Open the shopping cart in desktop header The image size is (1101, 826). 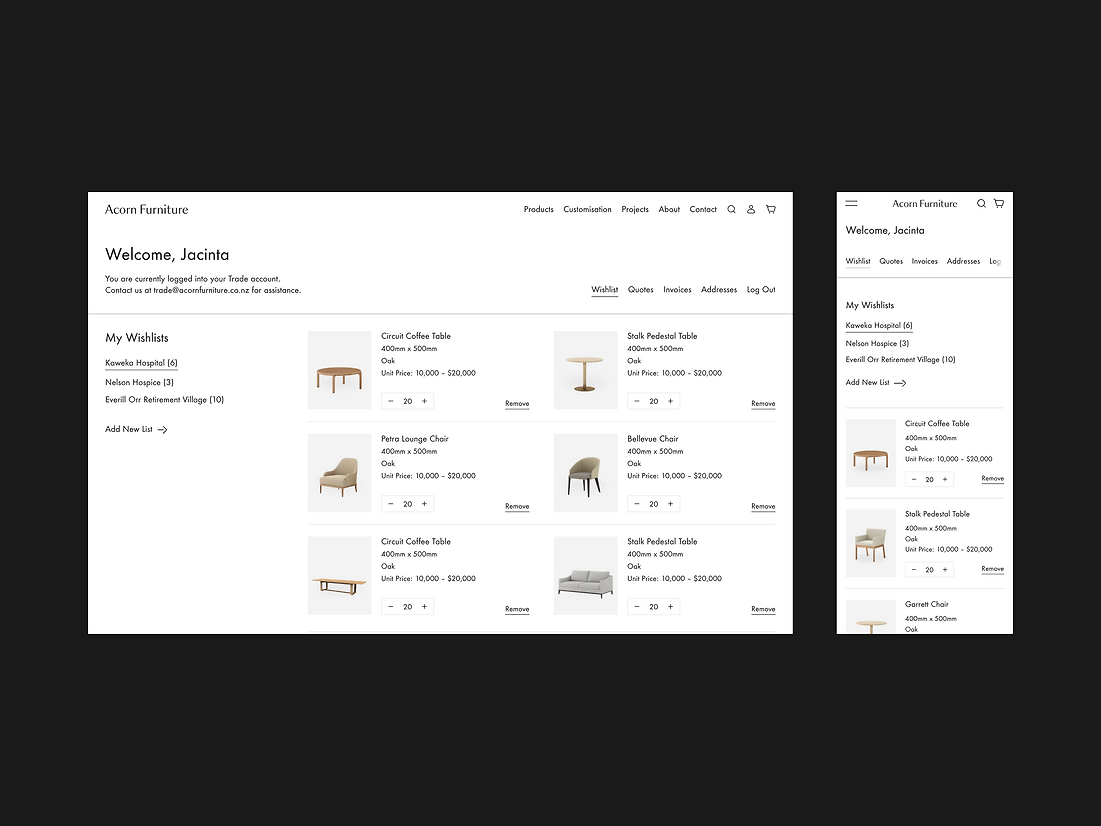pyautogui.click(x=770, y=210)
